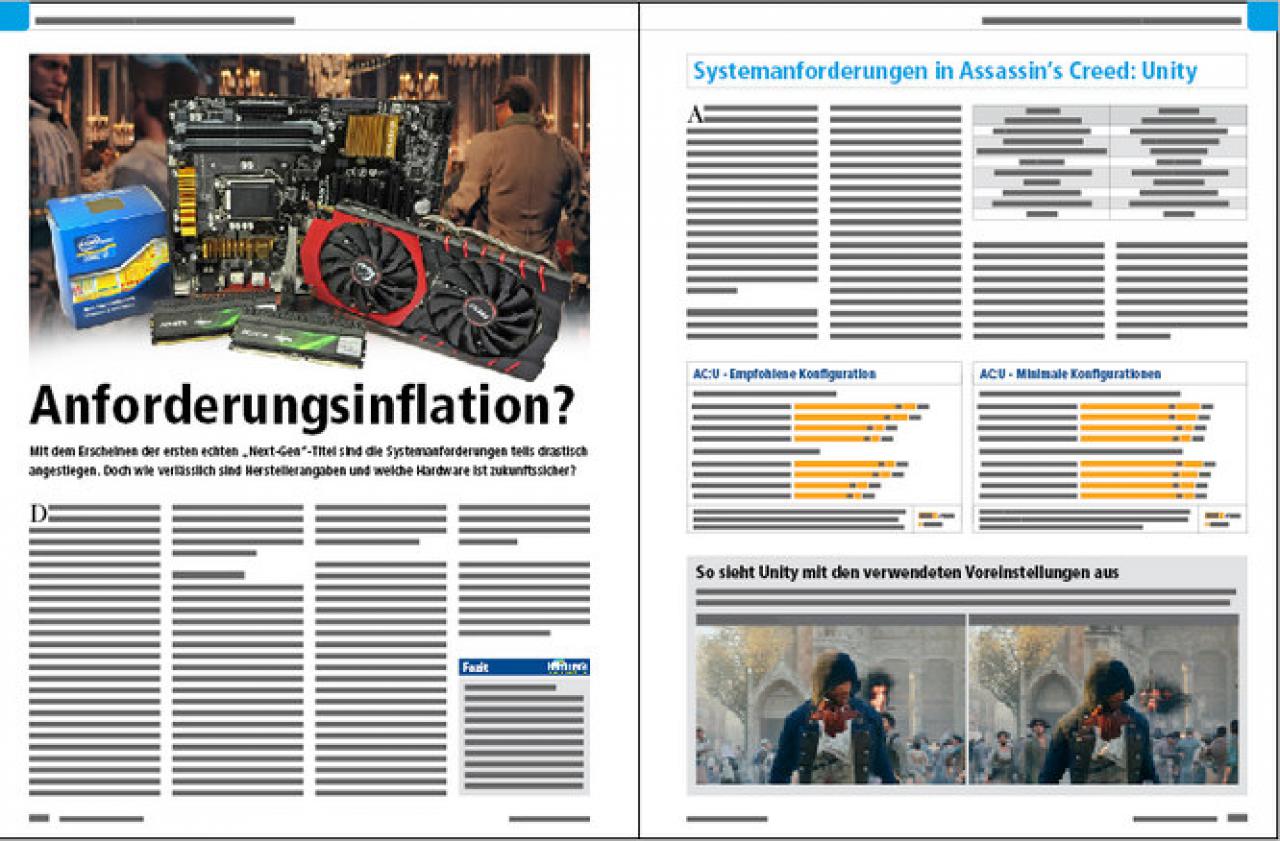Screen dimensions: 1280x841
Task: Click the logo in the Fazit box header
Action: pyautogui.click(x=567, y=666)
